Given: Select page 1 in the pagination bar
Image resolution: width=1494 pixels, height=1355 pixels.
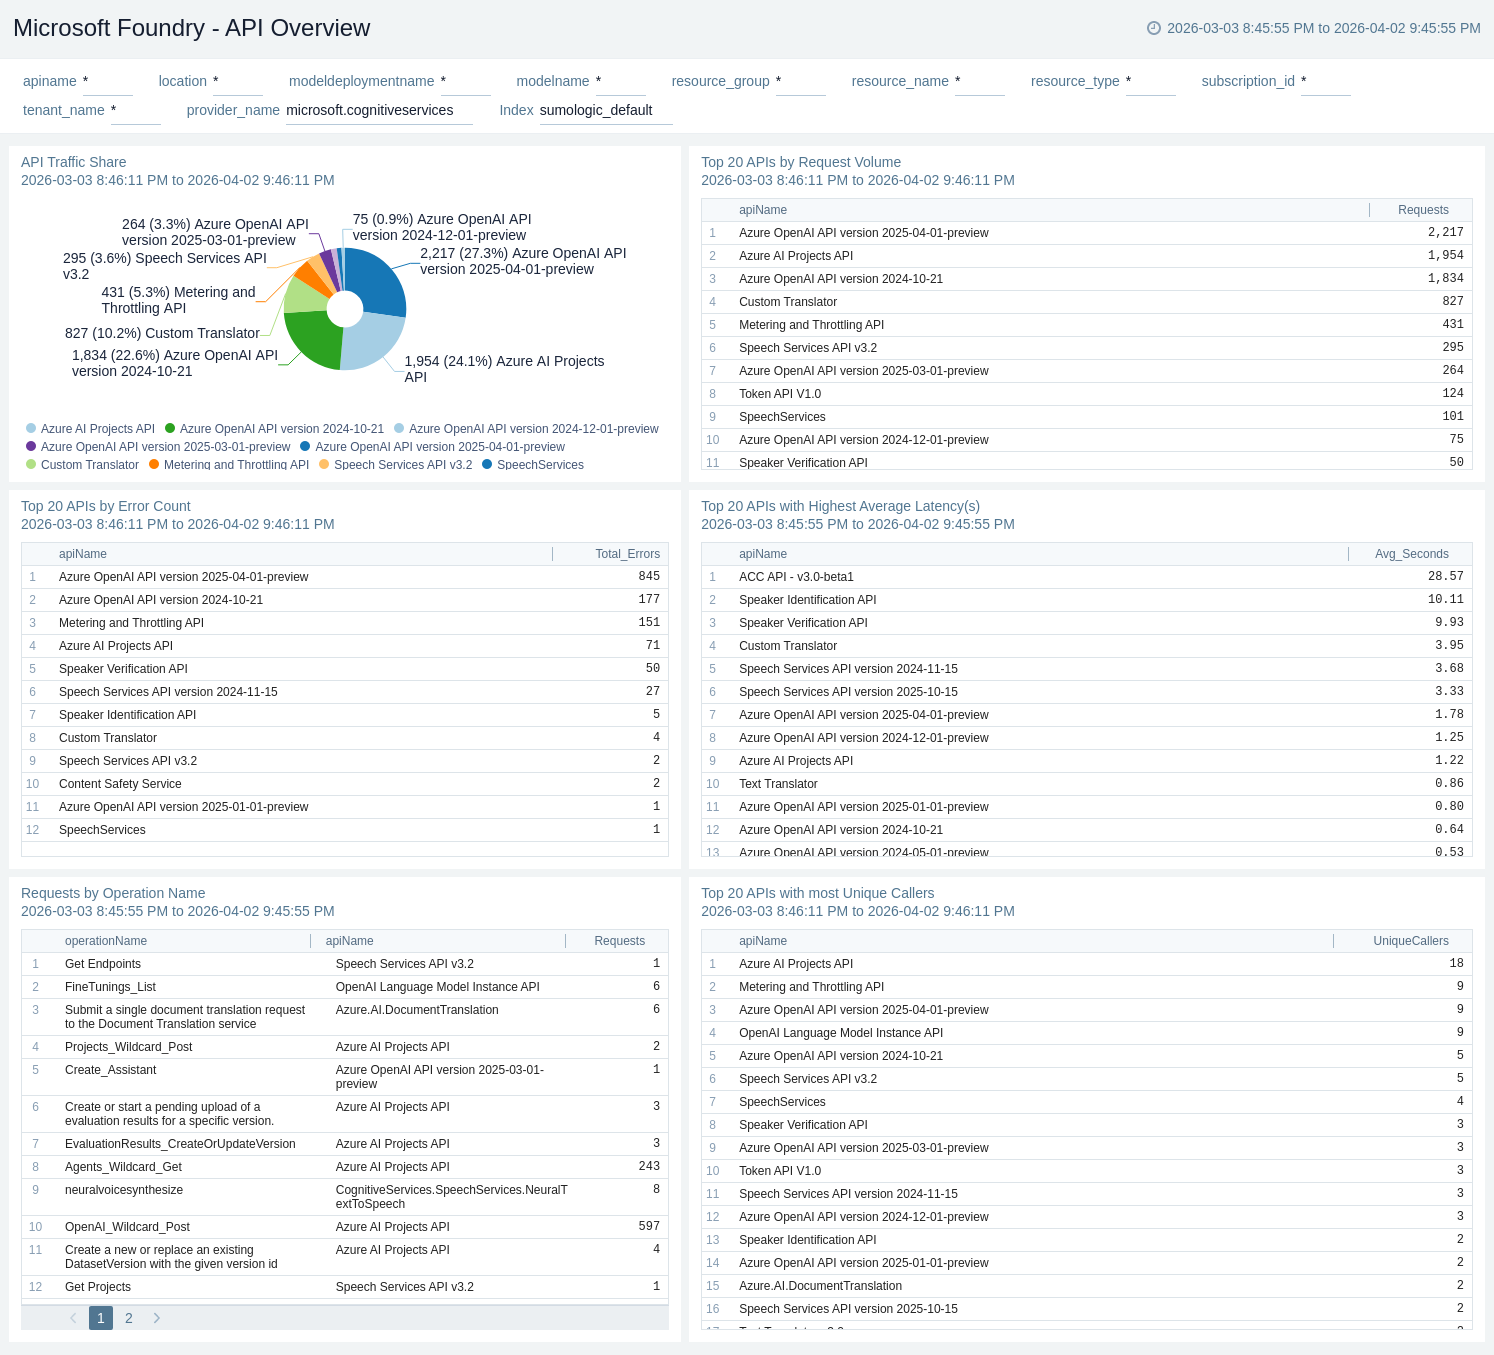Looking at the screenshot, I should click(x=101, y=1318).
